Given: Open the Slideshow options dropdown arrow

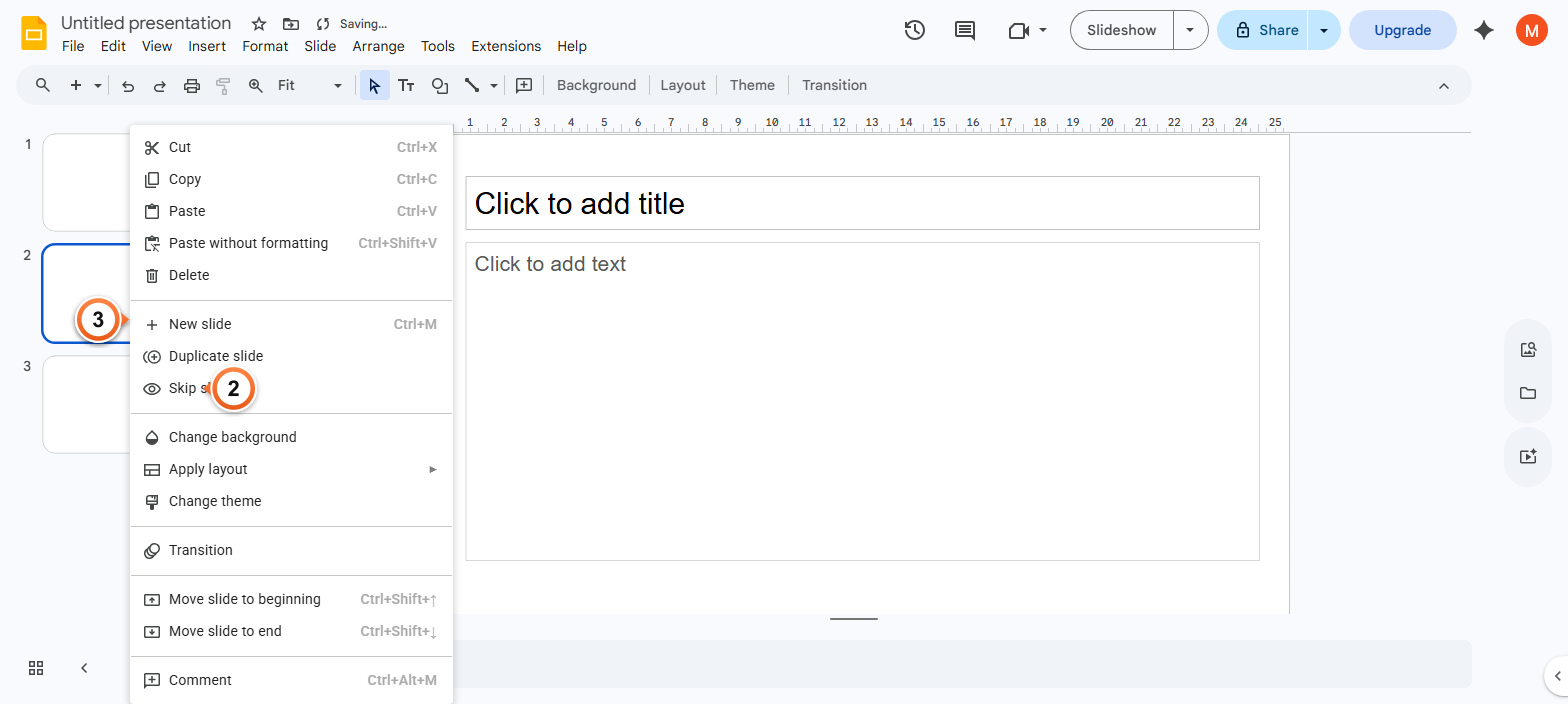Looking at the screenshot, I should [x=1190, y=30].
